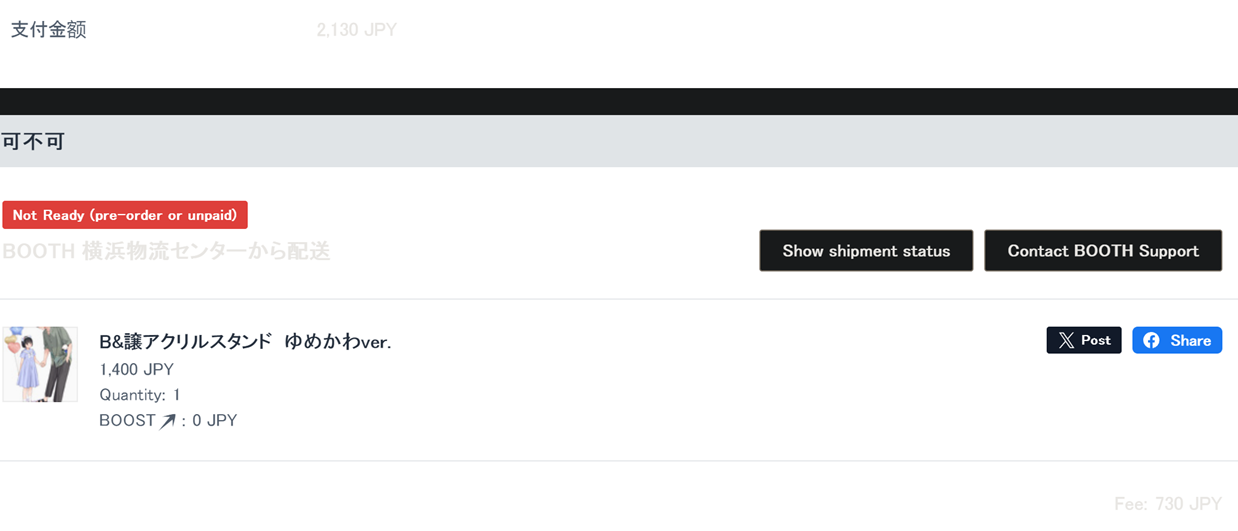Click the 1,400 JPY item price
Screen dimensions: 1238x531
click(x=136, y=370)
